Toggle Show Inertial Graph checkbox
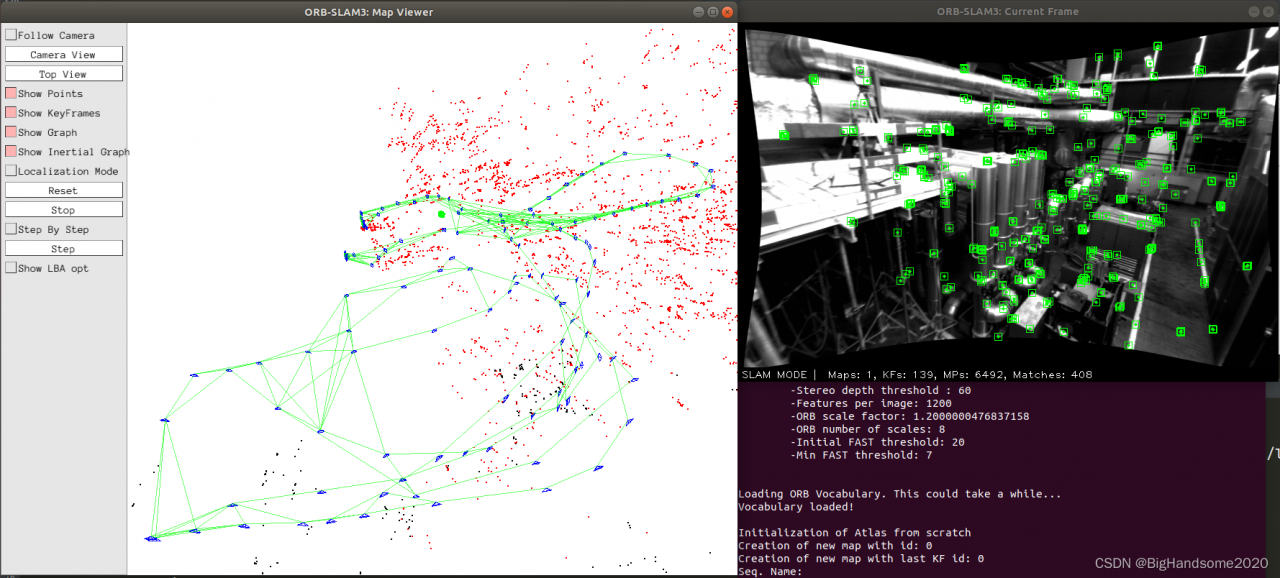1280x578 pixels. (x=11, y=151)
